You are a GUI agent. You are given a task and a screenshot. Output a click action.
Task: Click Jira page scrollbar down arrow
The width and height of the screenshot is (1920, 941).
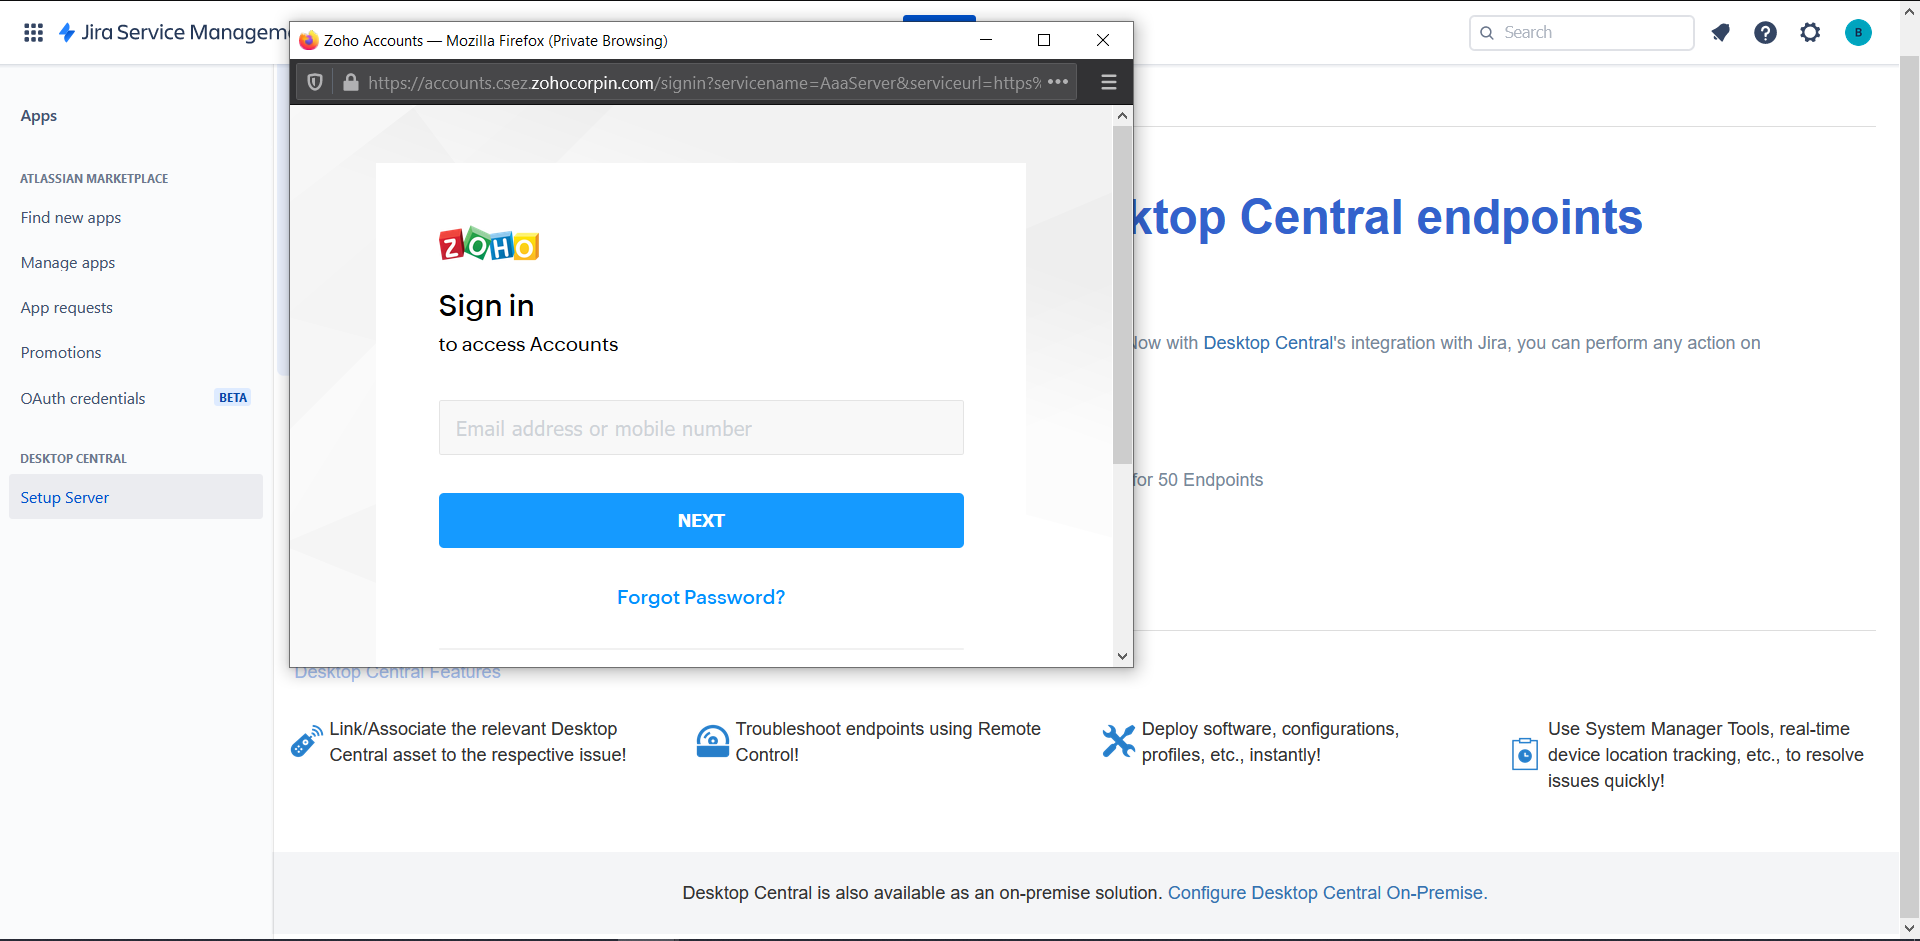click(x=1910, y=928)
